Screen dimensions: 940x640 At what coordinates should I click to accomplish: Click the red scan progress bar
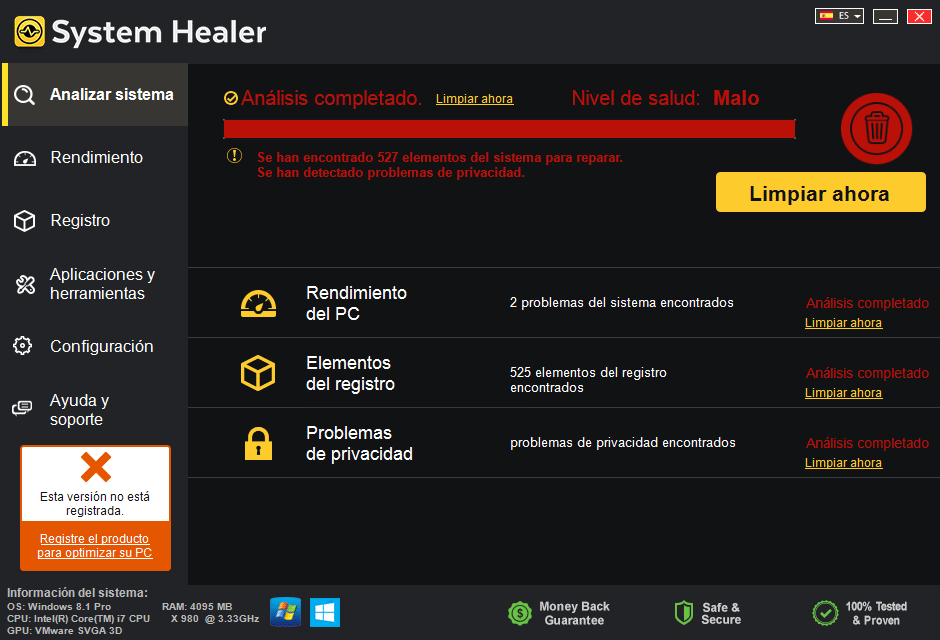pyautogui.click(x=509, y=129)
